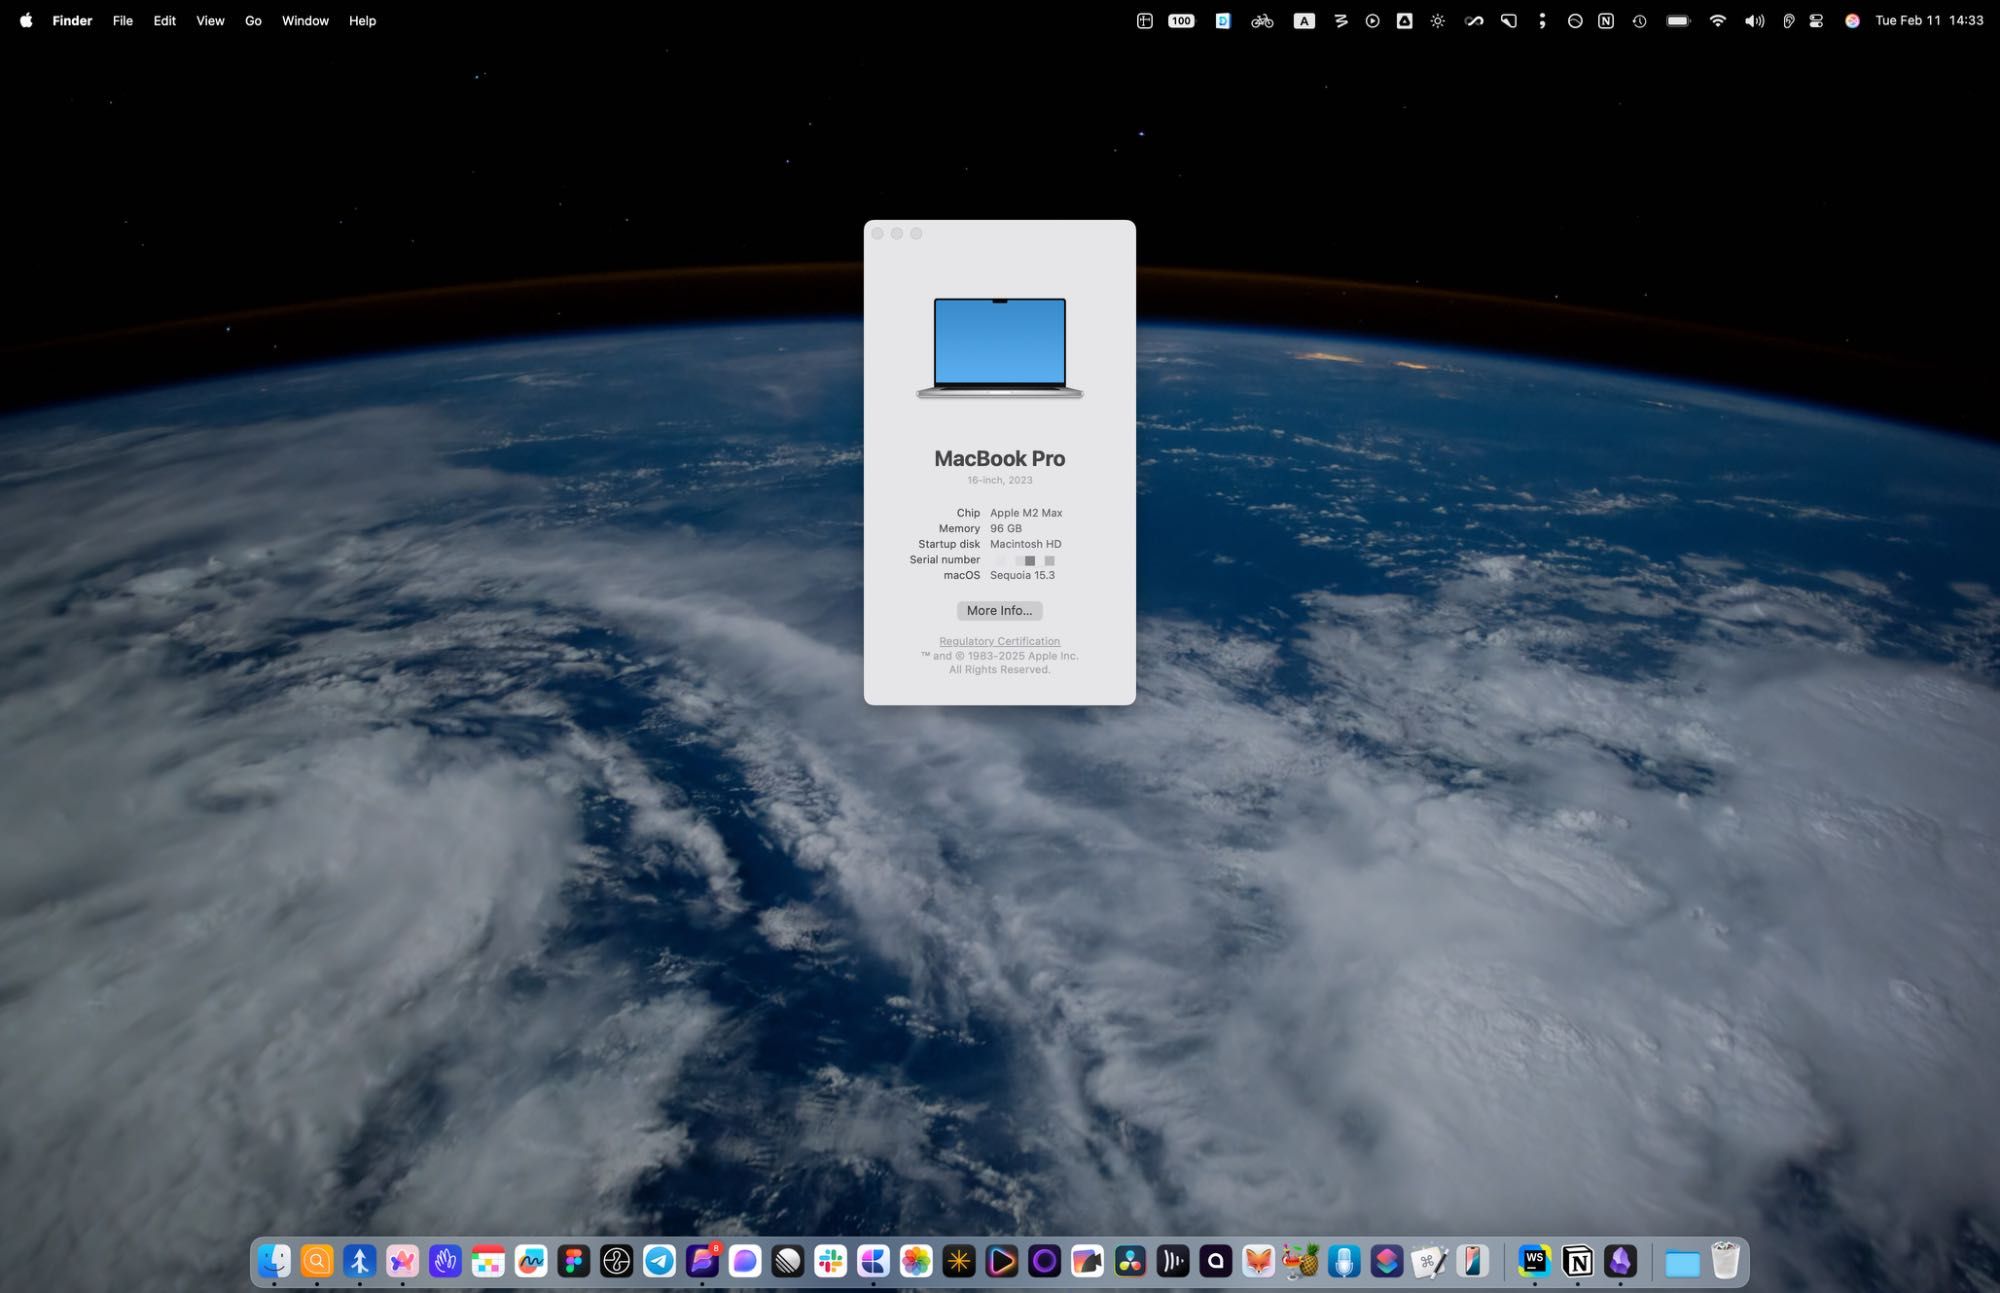Screen dimensions: 2000x1293
Task: Open the Edit menu
Action: (x=164, y=20)
